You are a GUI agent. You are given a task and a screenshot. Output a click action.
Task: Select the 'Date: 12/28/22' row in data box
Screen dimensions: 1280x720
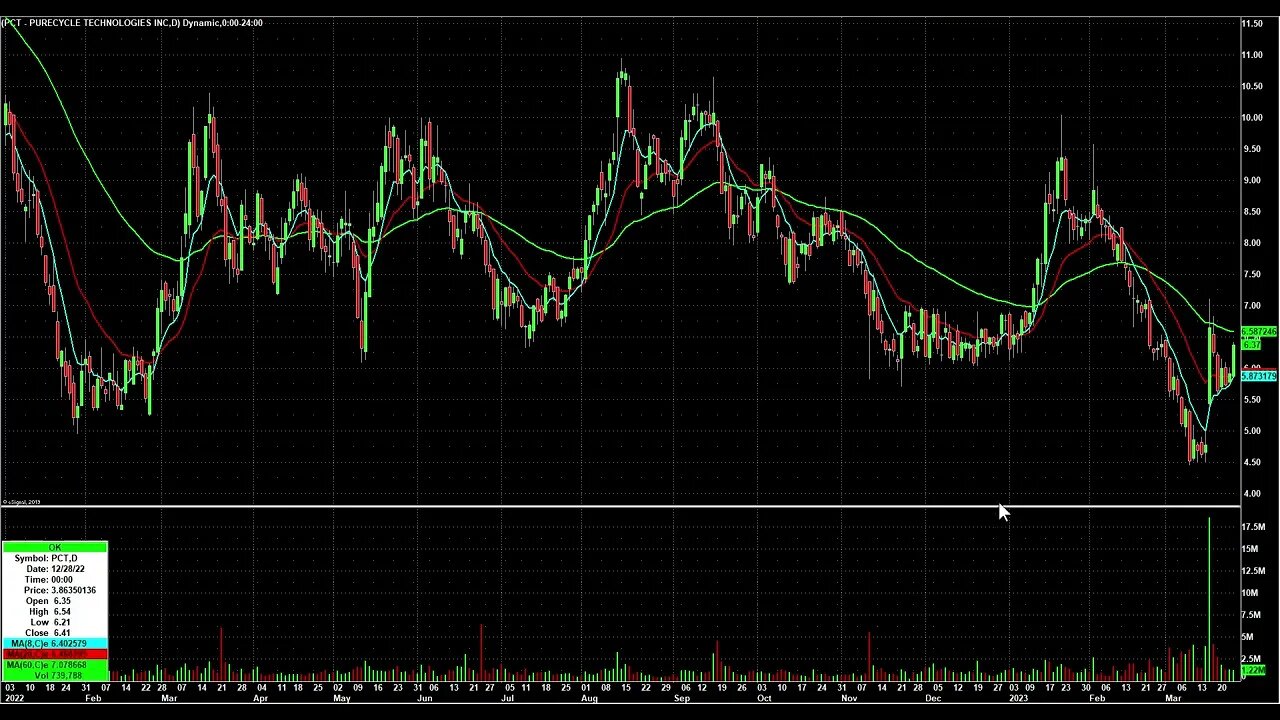tap(55, 569)
